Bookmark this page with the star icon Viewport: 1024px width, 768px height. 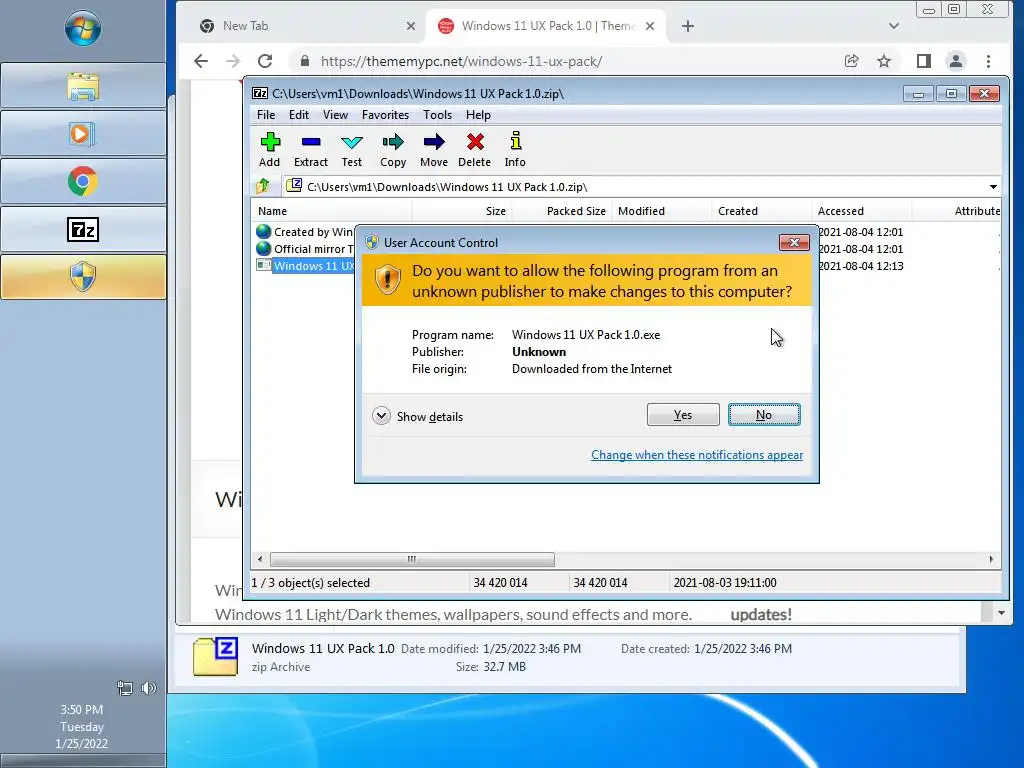(x=884, y=61)
